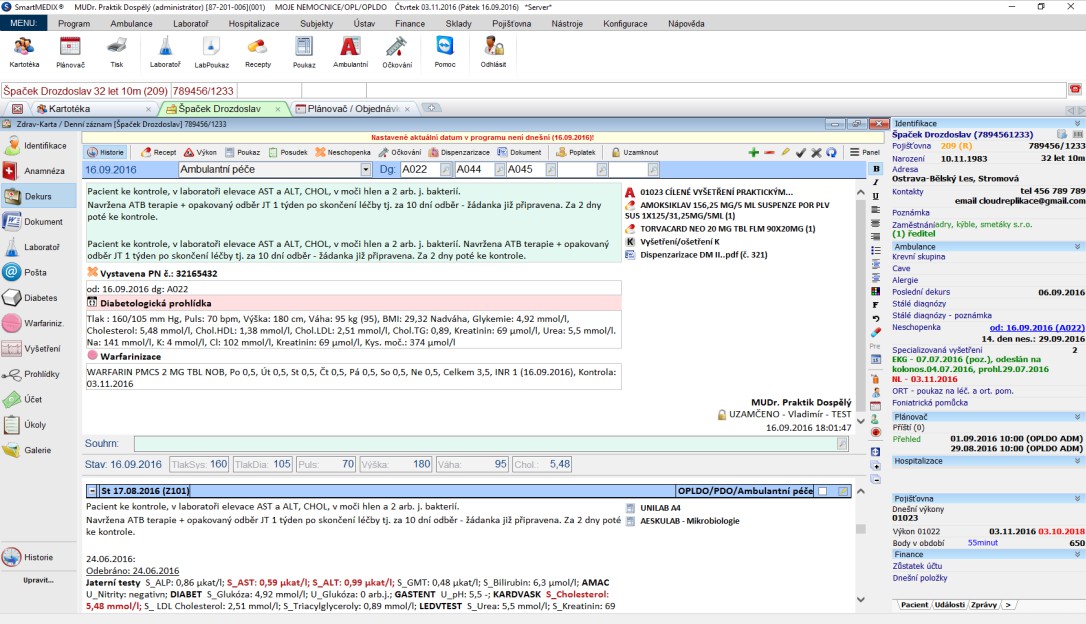This screenshot has width=1086, height=624.
Task: Insert pill medication icon in format bar
Action: point(875,332)
